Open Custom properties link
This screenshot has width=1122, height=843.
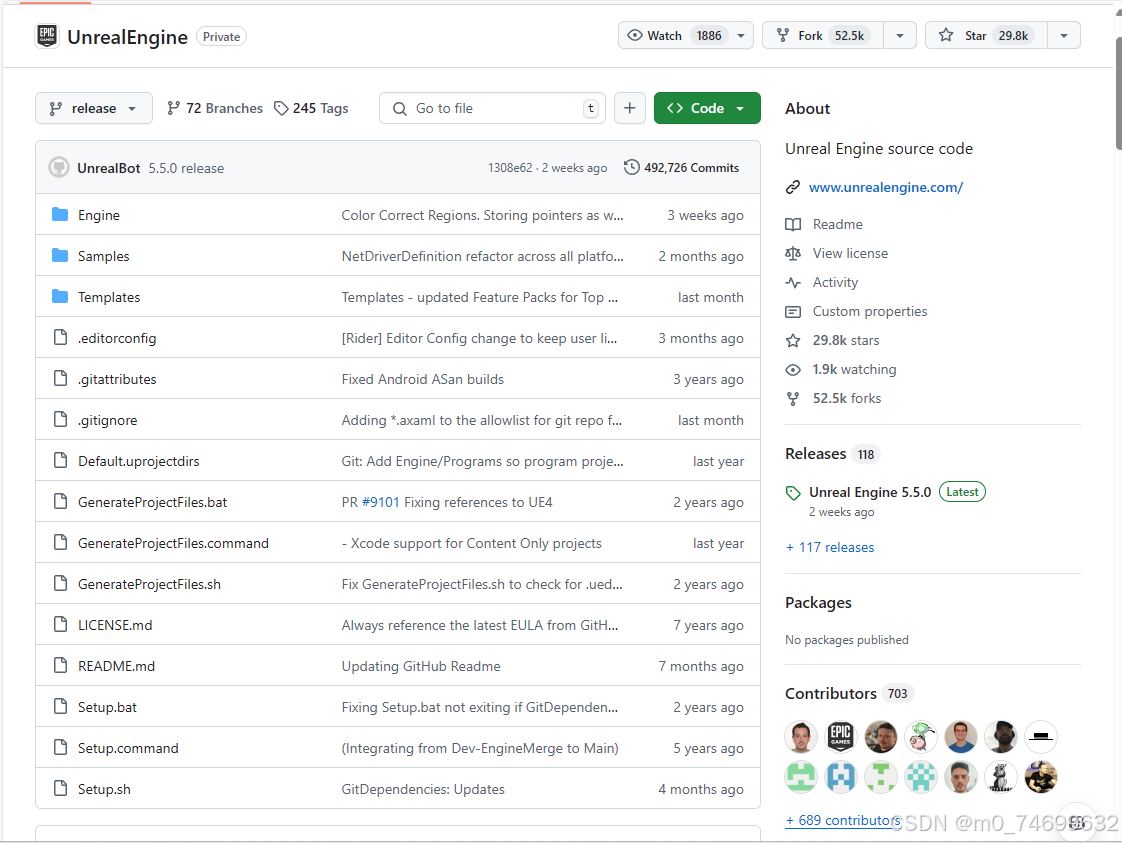[870, 311]
